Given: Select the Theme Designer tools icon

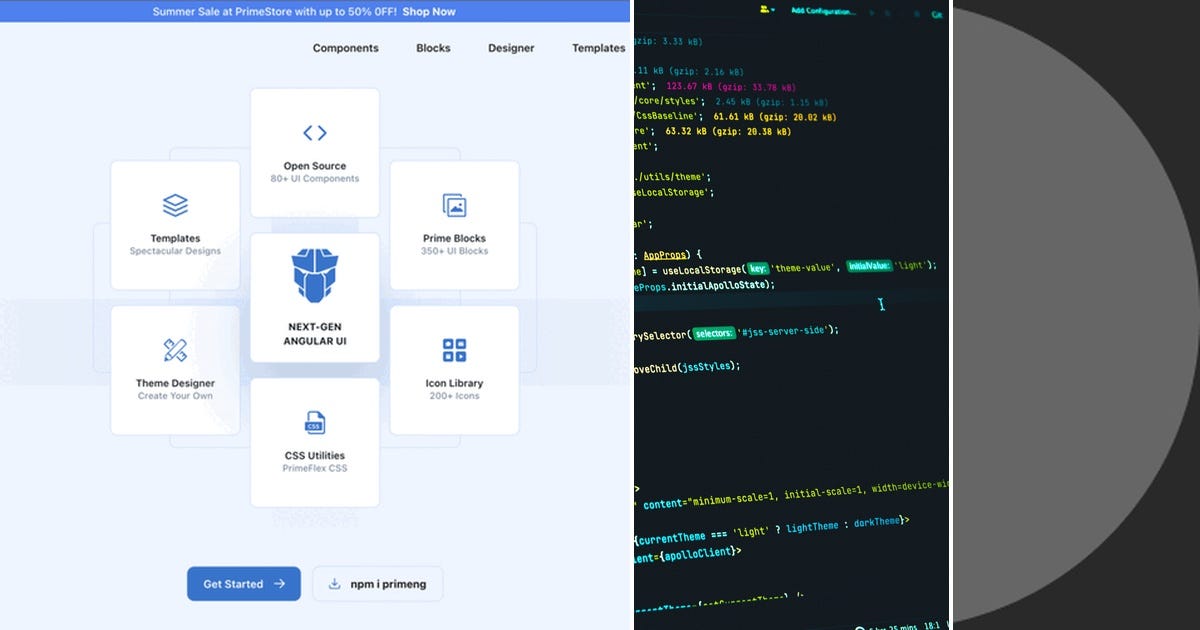Looking at the screenshot, I should coord(175,350).
